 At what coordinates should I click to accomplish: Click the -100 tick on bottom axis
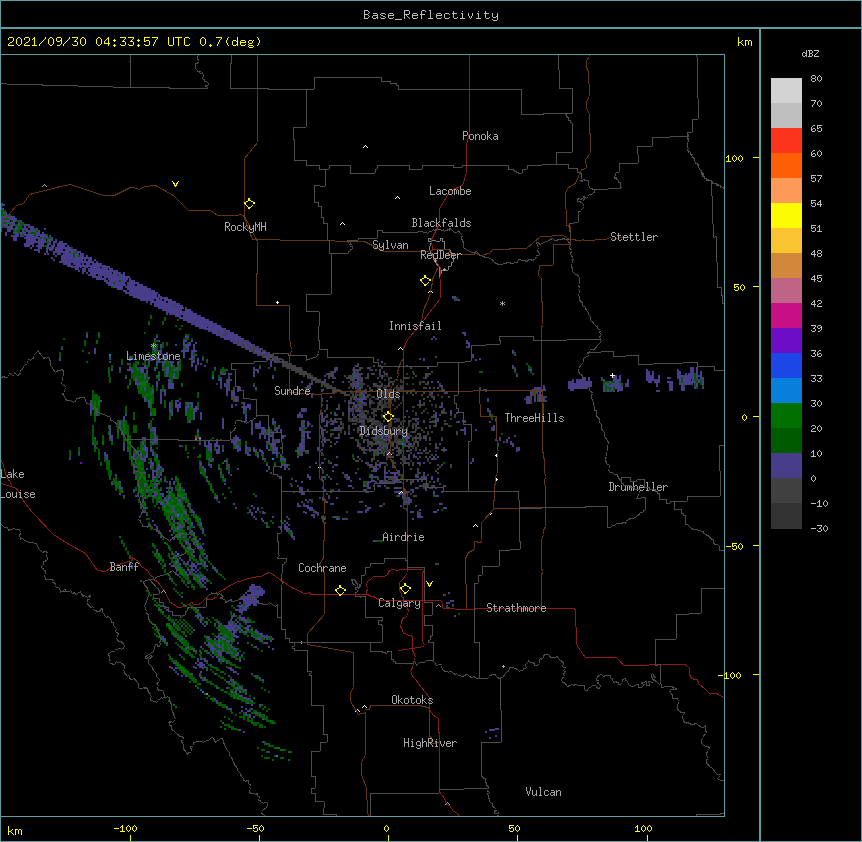pyautogui.click(x=125, y=828)
